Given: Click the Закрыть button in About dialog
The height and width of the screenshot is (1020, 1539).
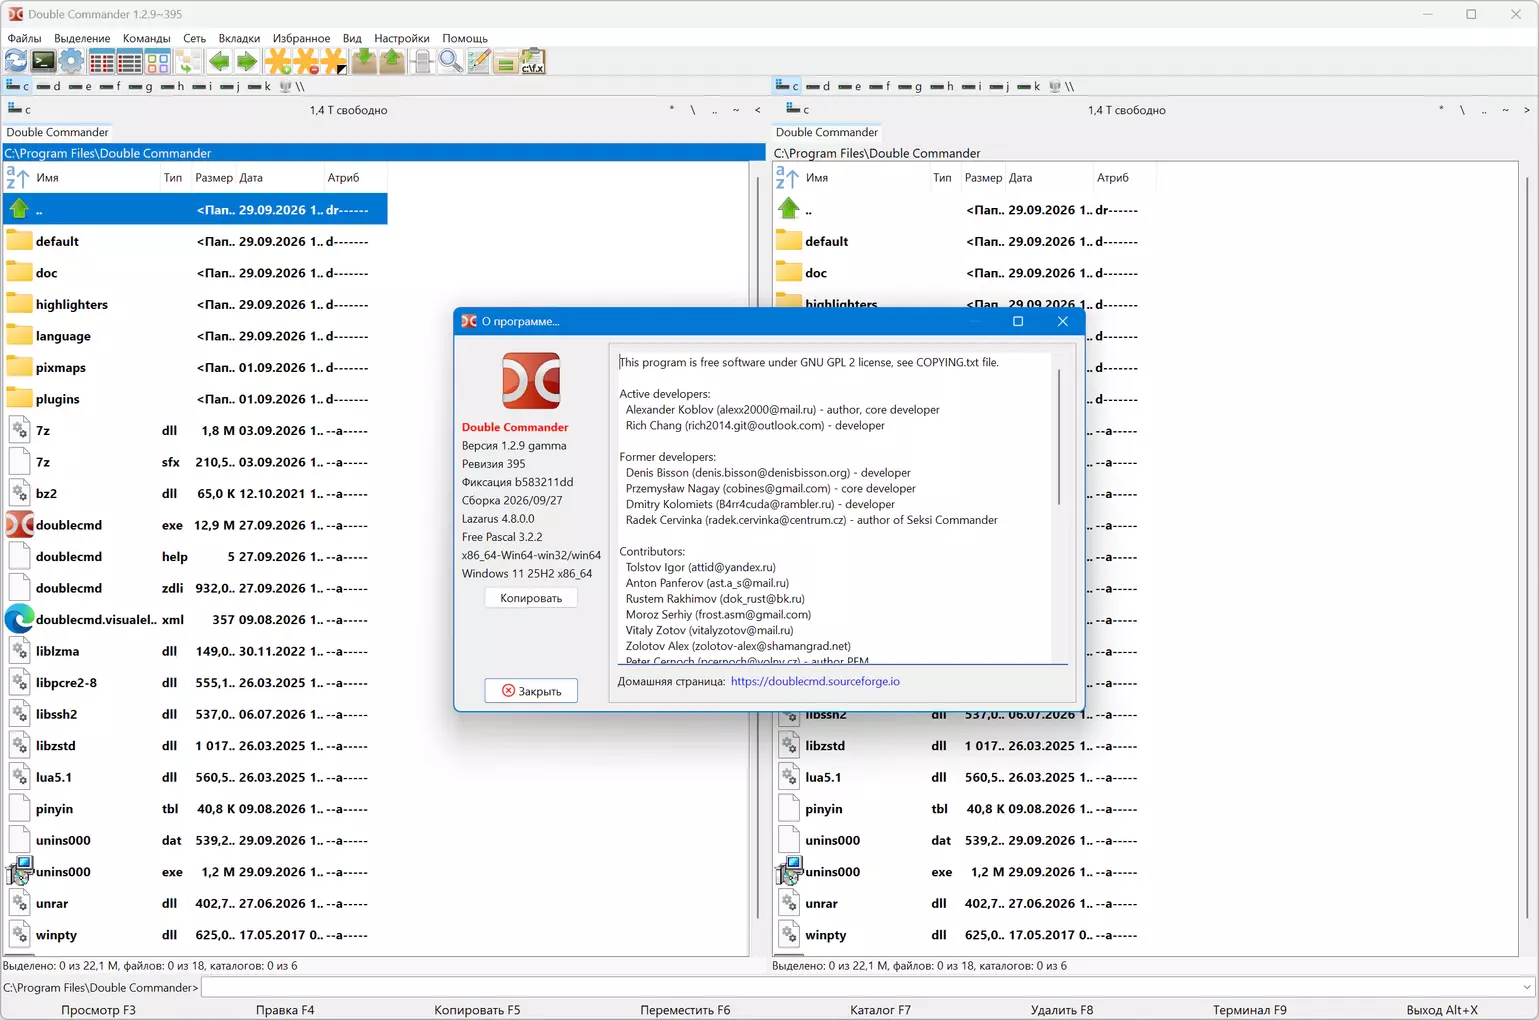Looking at the screenshot, I should click(x=531, y=691).
